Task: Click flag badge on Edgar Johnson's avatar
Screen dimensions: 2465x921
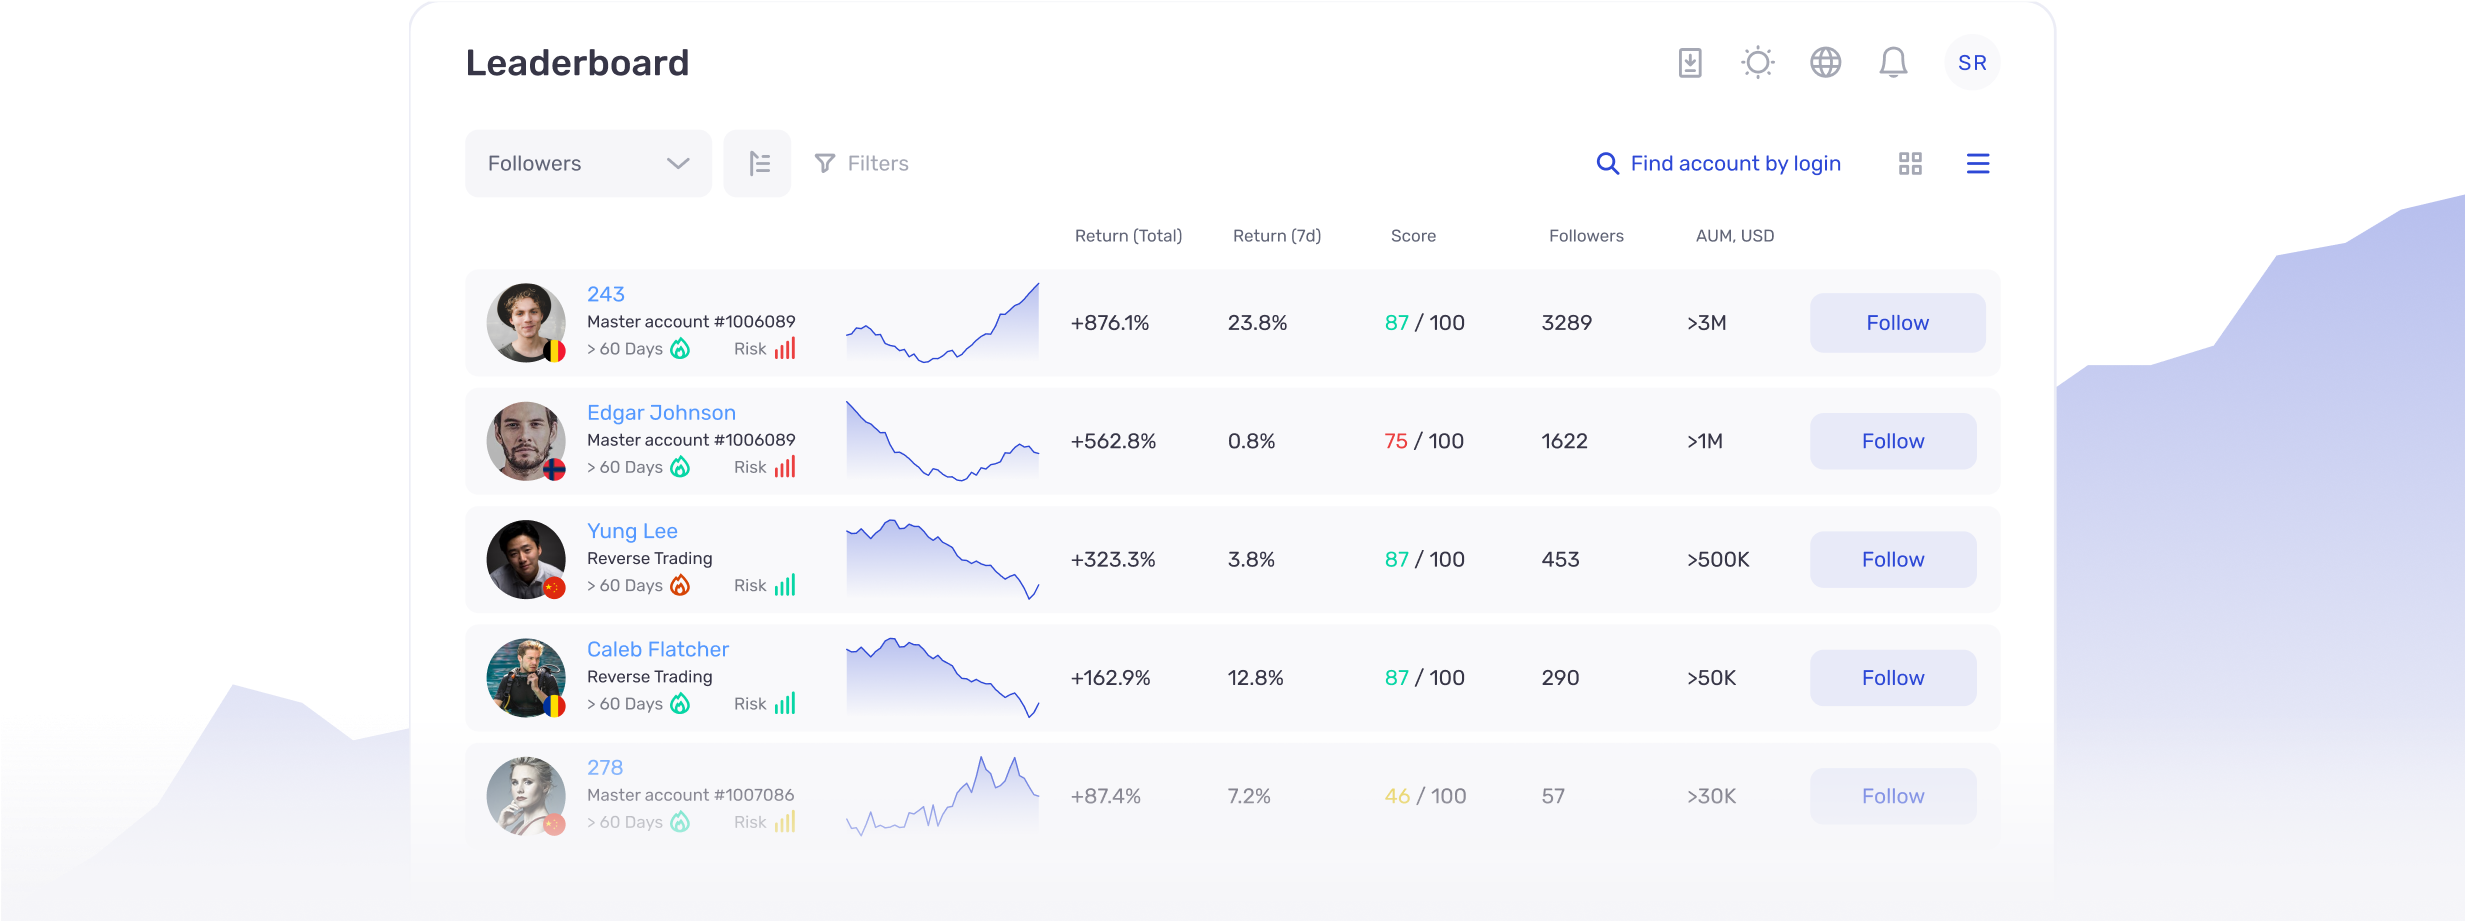Action: tap(554, 469)
